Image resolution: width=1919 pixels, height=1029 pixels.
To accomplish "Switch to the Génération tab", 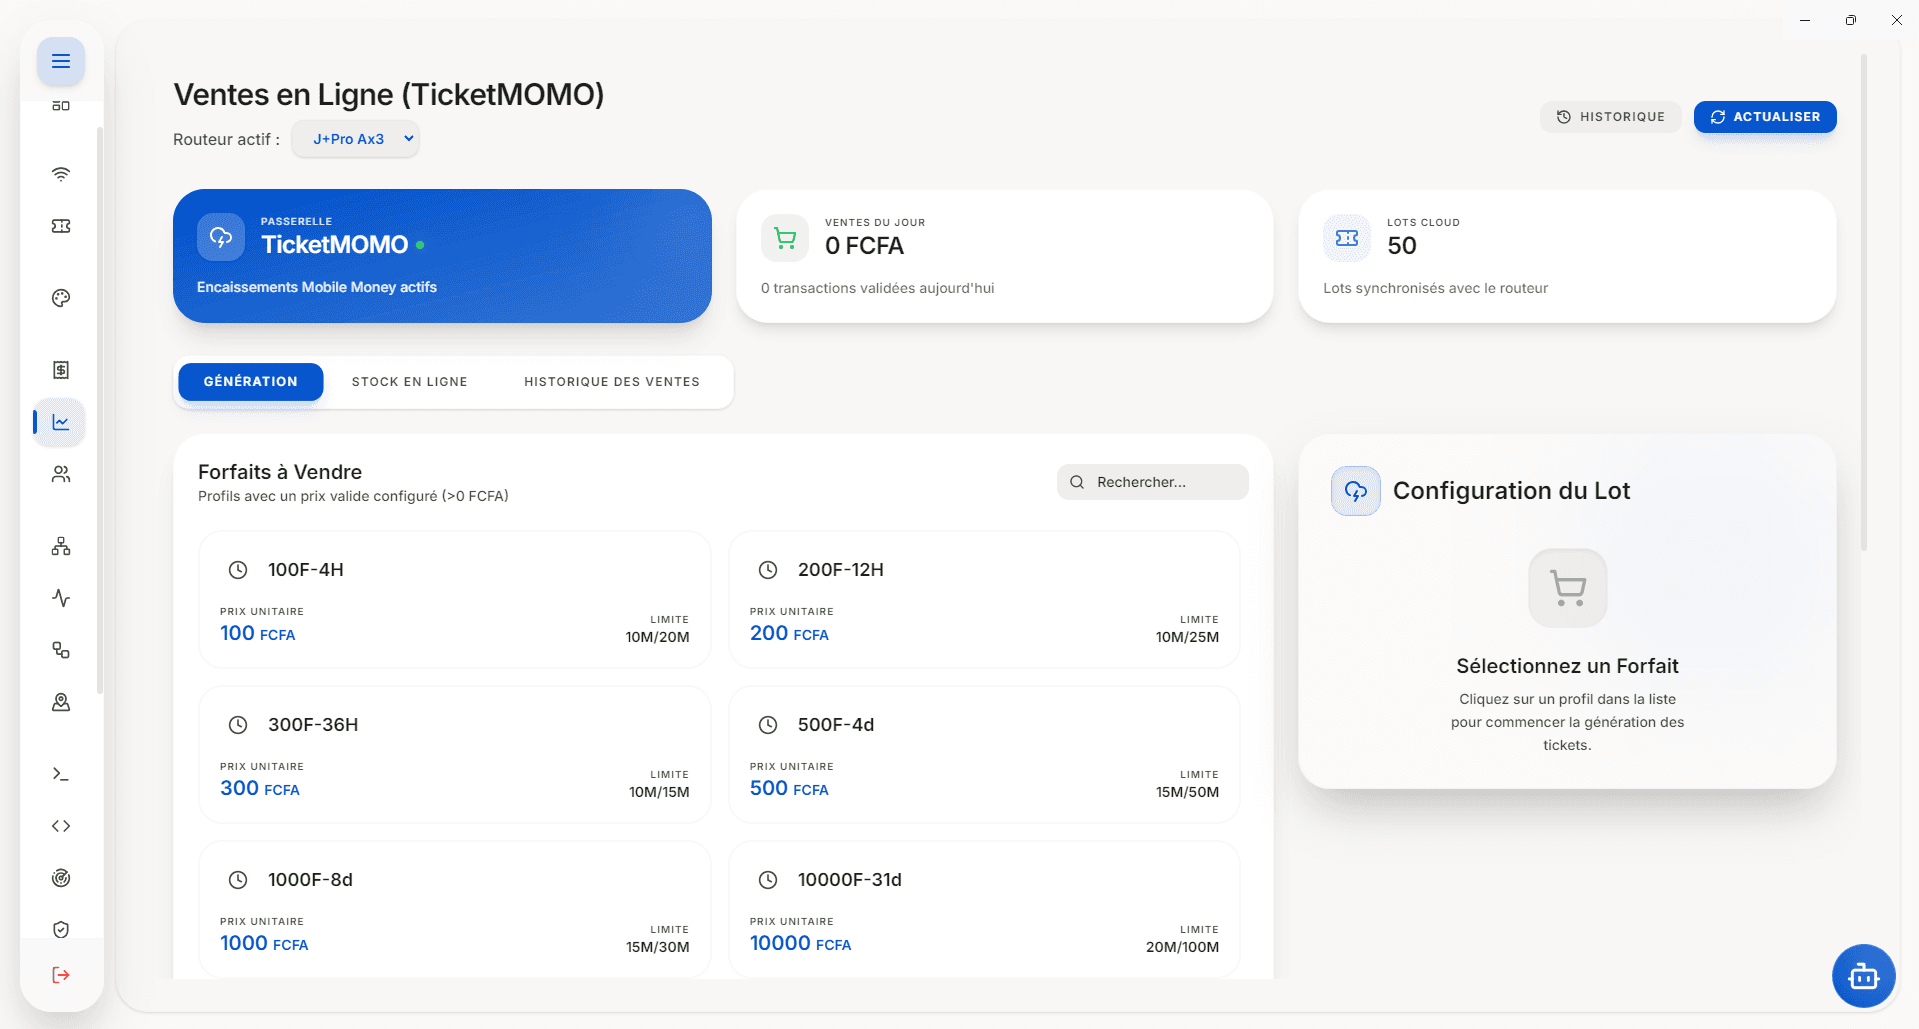I will [251, 382].
